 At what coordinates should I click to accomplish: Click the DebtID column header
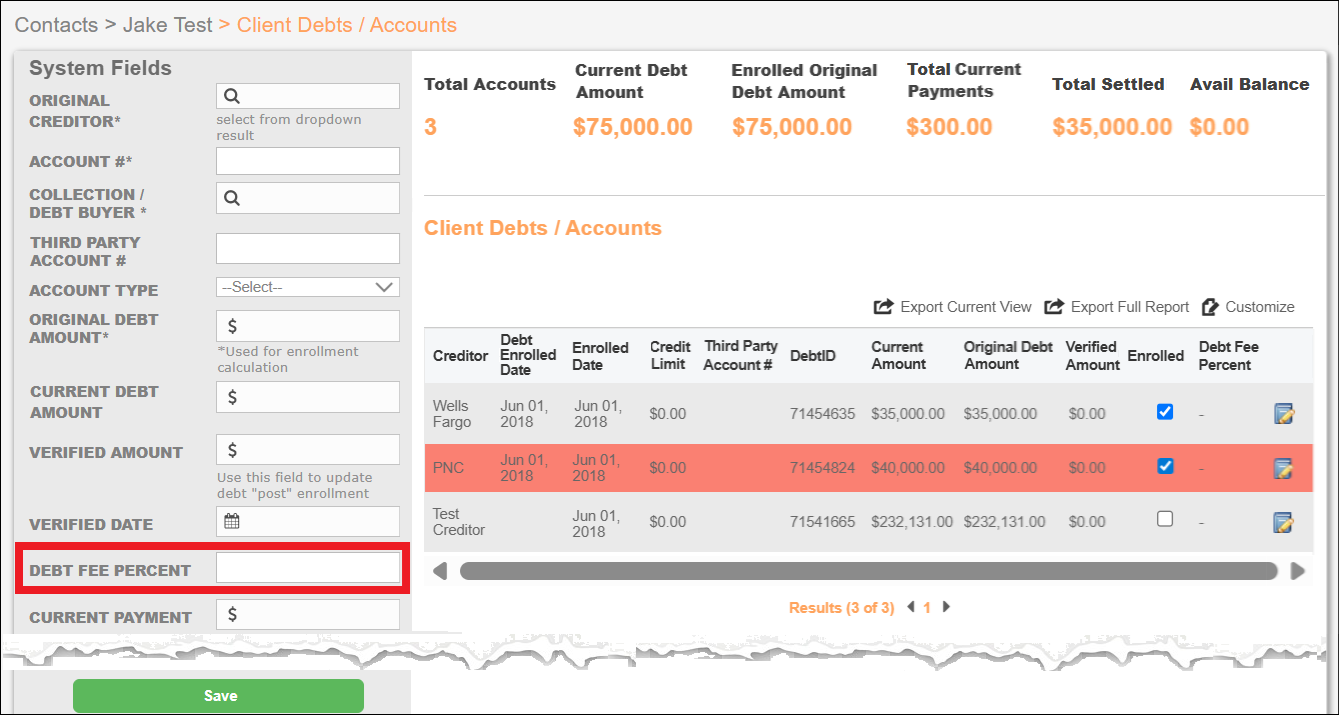pos(813,356)
